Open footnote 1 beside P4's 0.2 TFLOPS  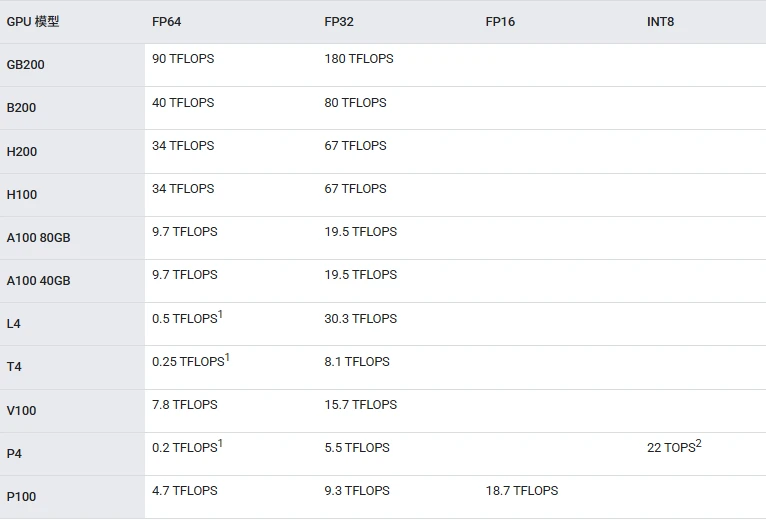pyautogui.click(x=220, y=444)
